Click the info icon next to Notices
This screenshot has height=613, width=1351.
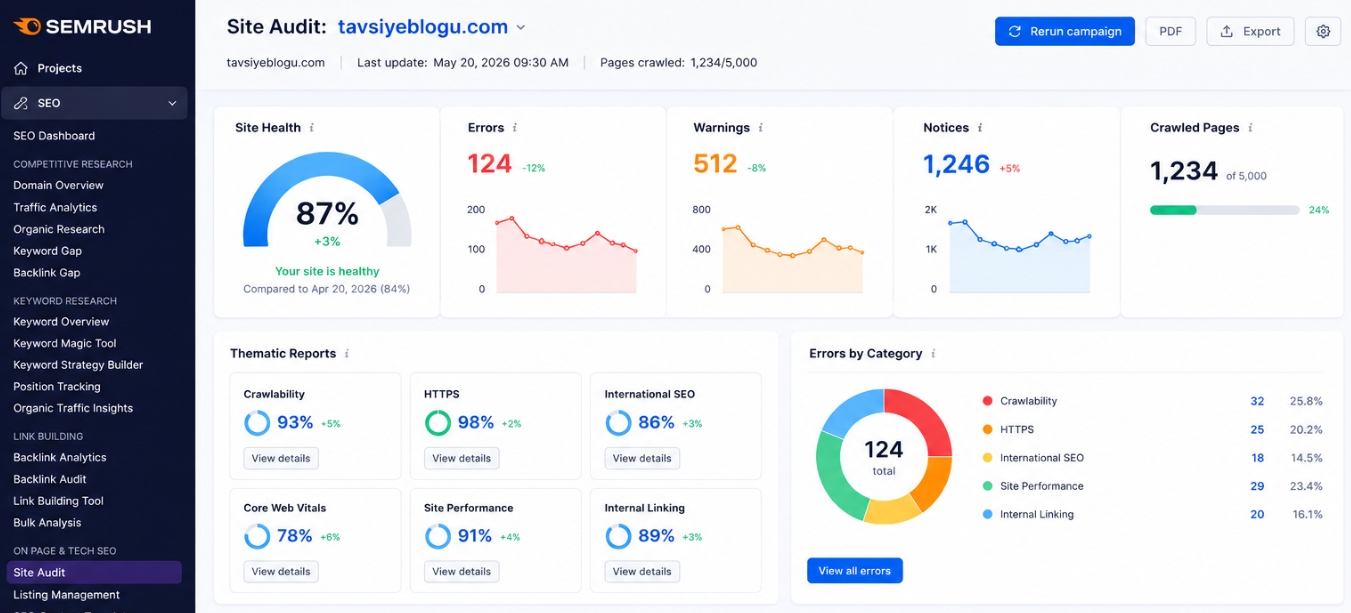pyautogui.click(x=980, y=128)
